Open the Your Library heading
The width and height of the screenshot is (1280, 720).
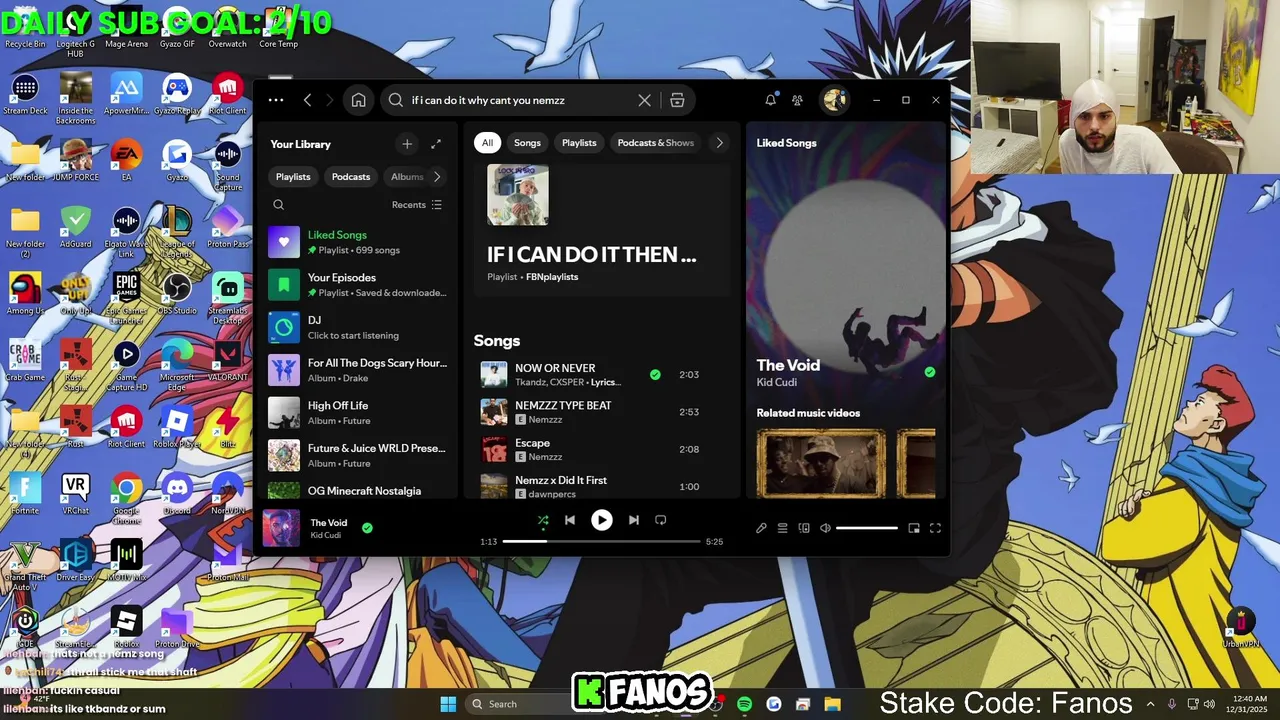pos(300,144)
